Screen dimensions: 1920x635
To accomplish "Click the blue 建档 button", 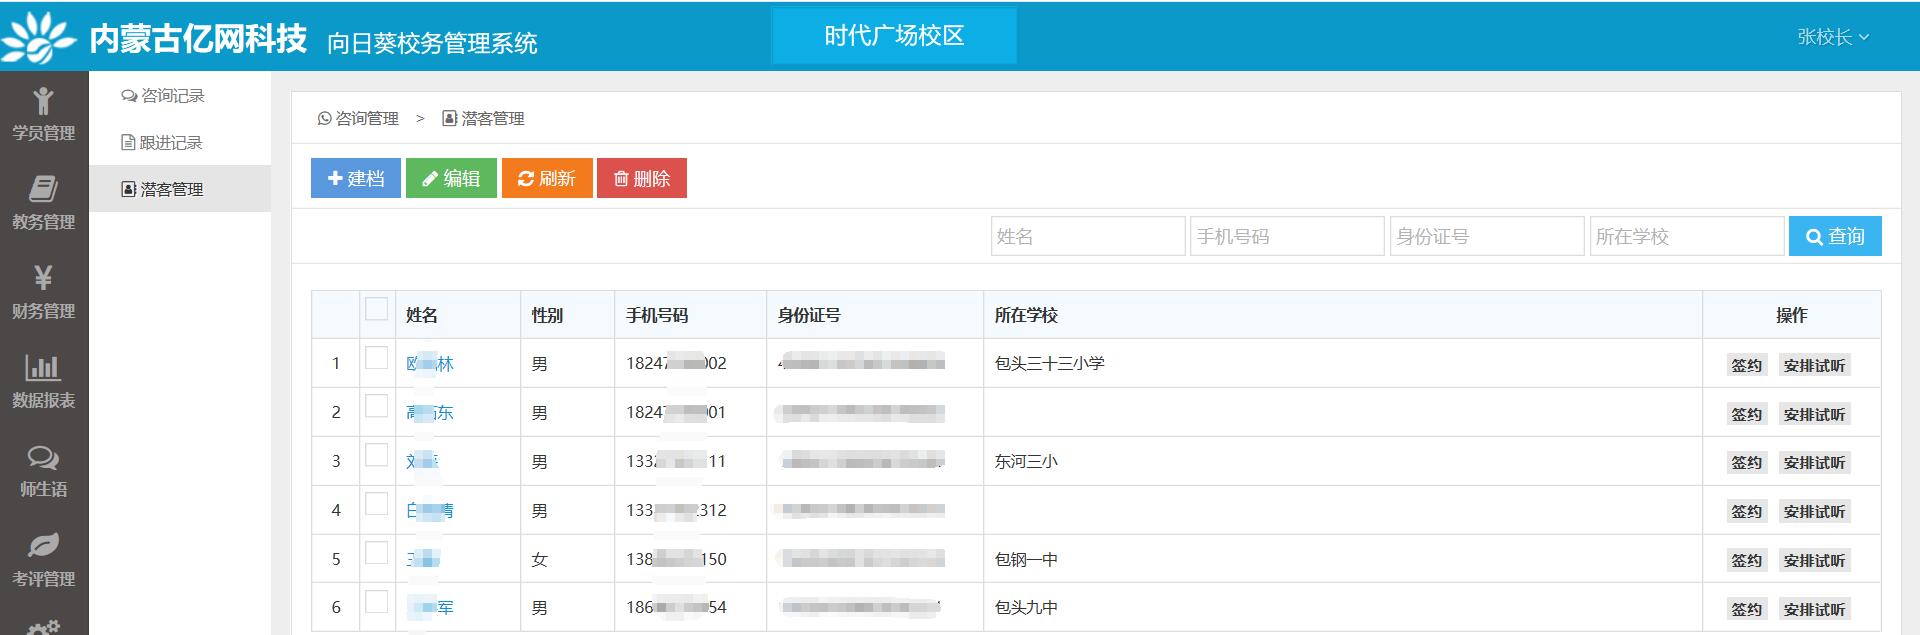I will click(x=355, y=178).
